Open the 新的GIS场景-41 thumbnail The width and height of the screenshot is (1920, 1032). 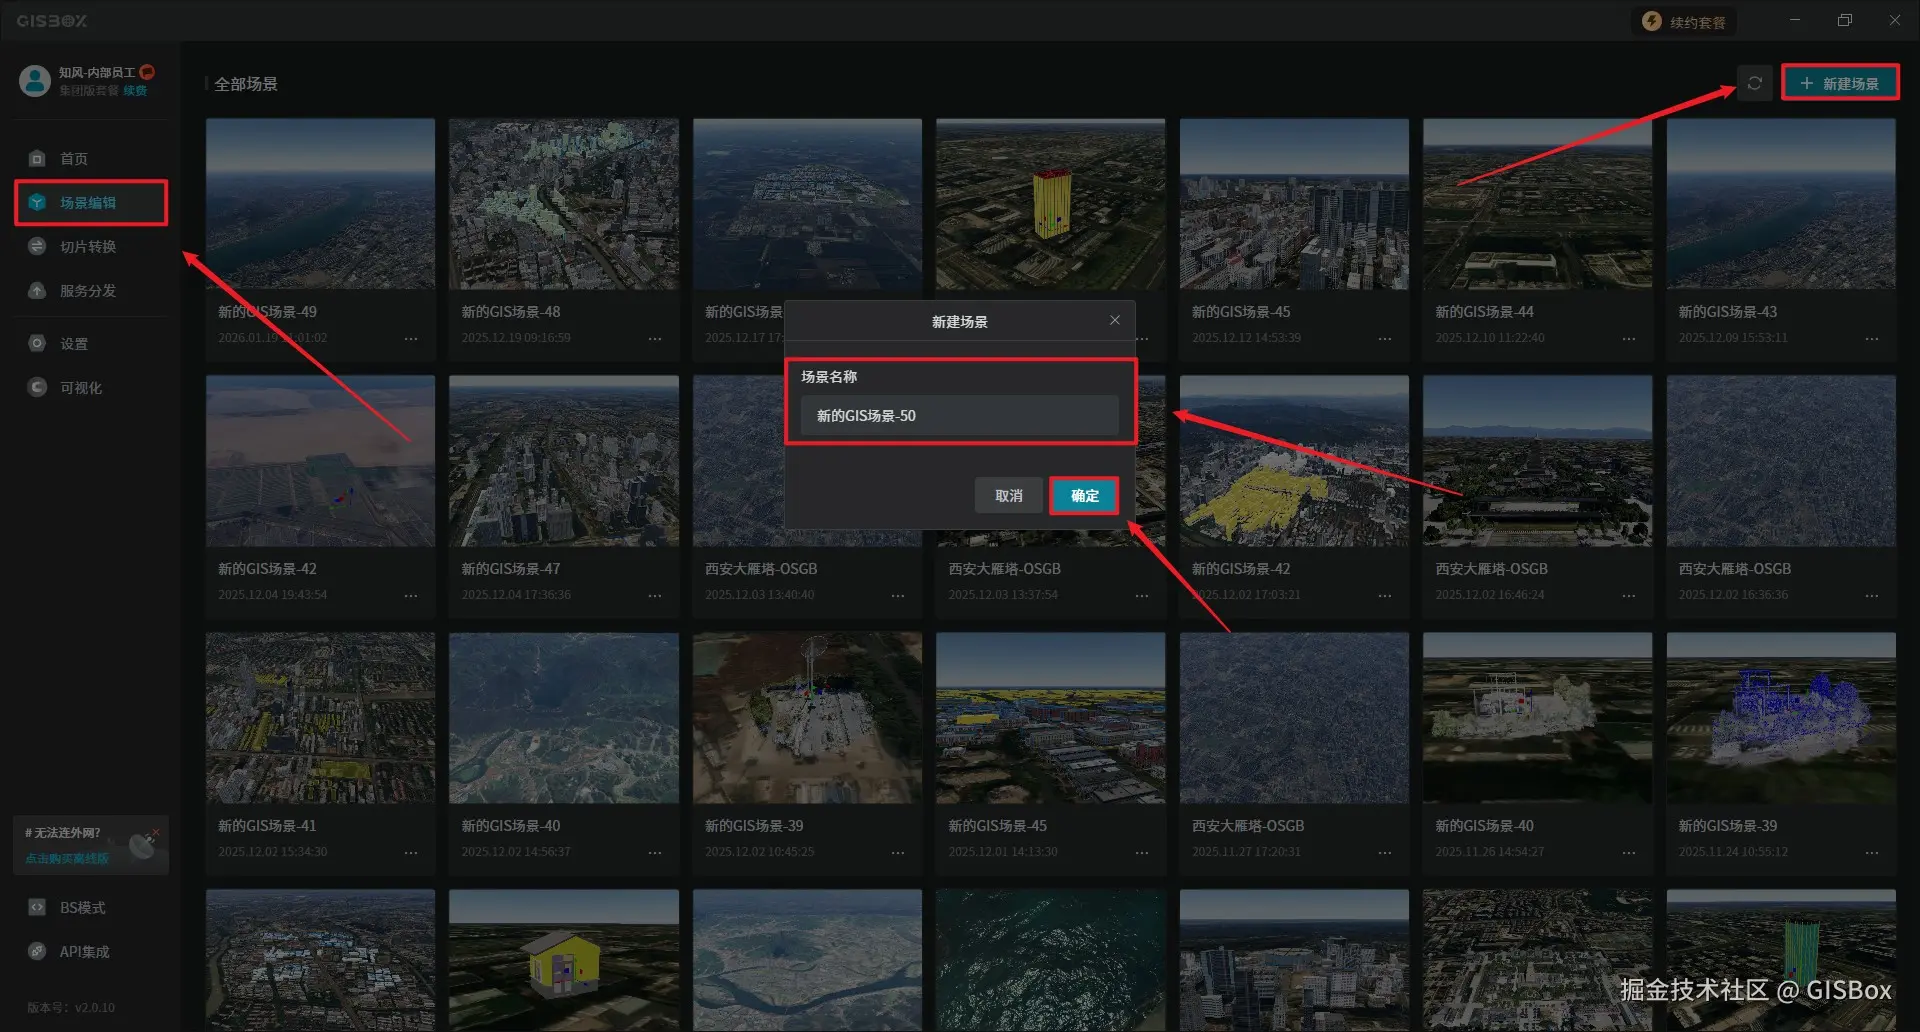(x=320, y=718)
